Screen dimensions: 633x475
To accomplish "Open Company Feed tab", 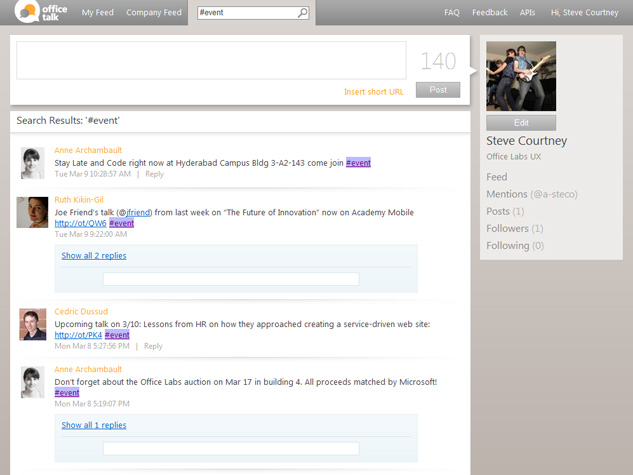I will (154, 13).
